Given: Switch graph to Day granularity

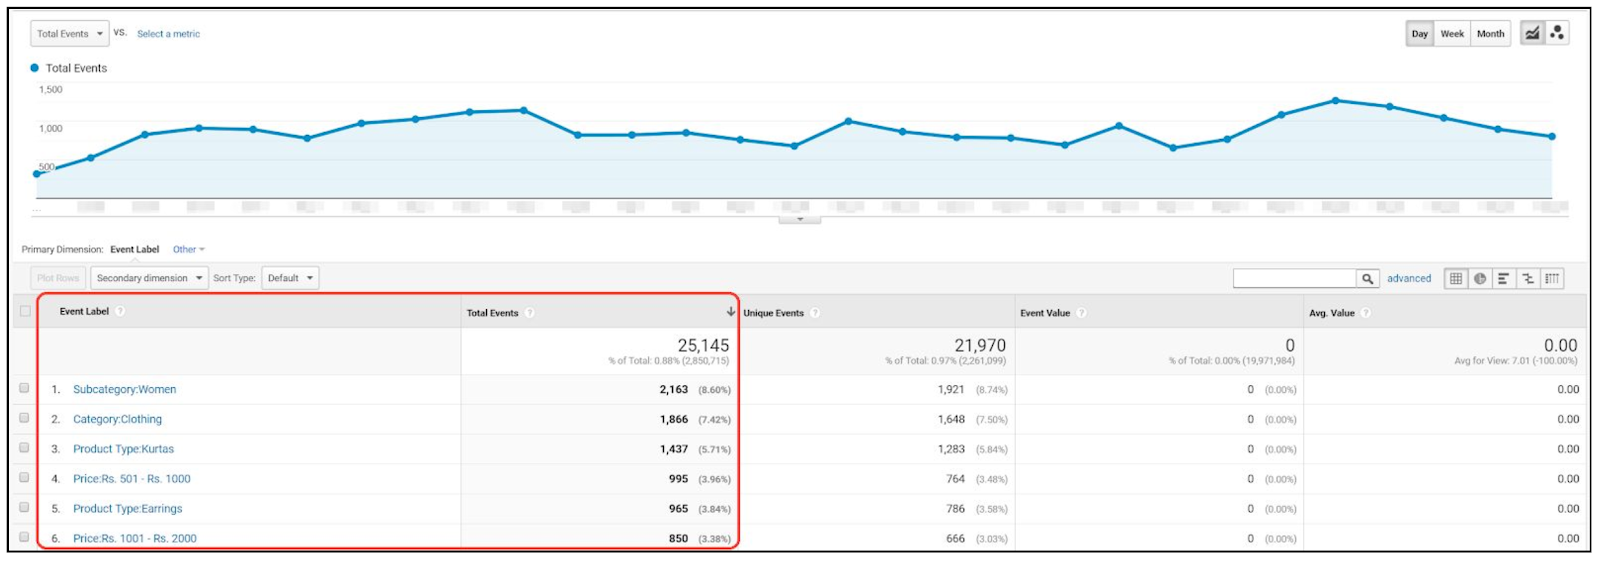Looking at the screenshot, I should coord(1420,34).
